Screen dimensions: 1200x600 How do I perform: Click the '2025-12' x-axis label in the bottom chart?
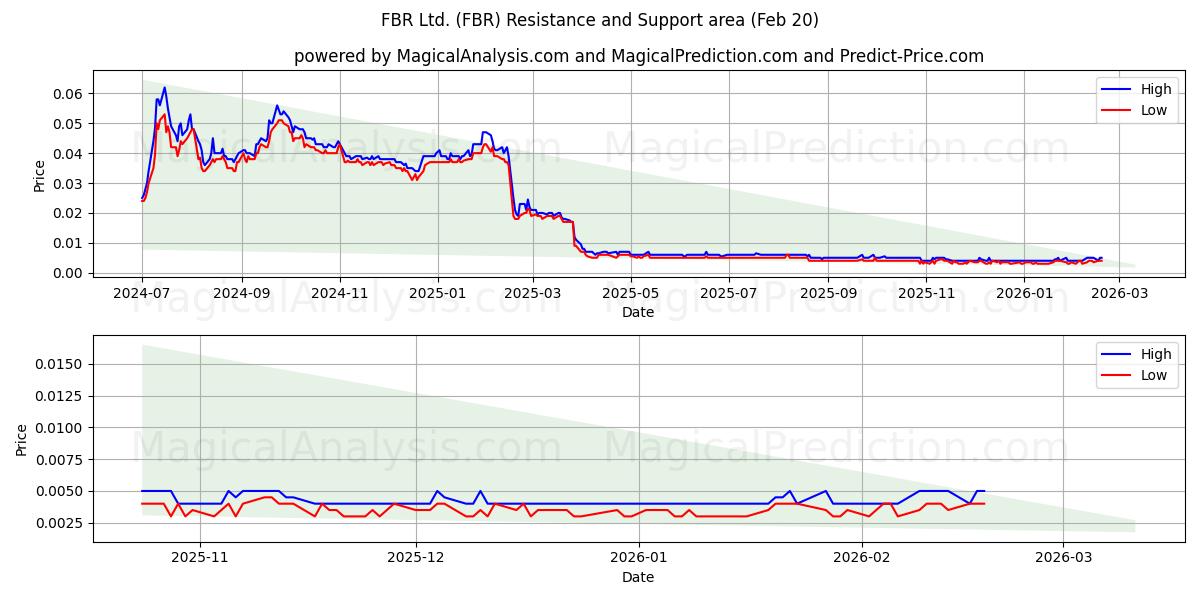point(416,558)
